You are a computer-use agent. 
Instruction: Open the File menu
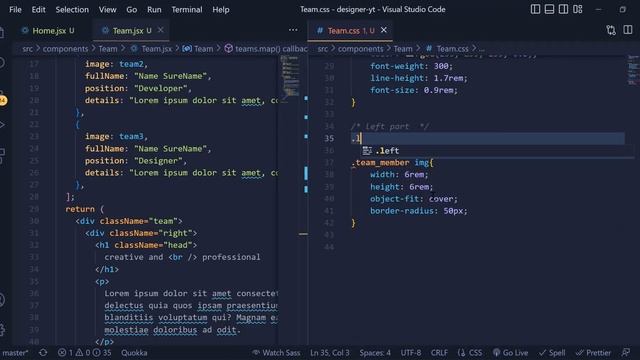point(15,9)
